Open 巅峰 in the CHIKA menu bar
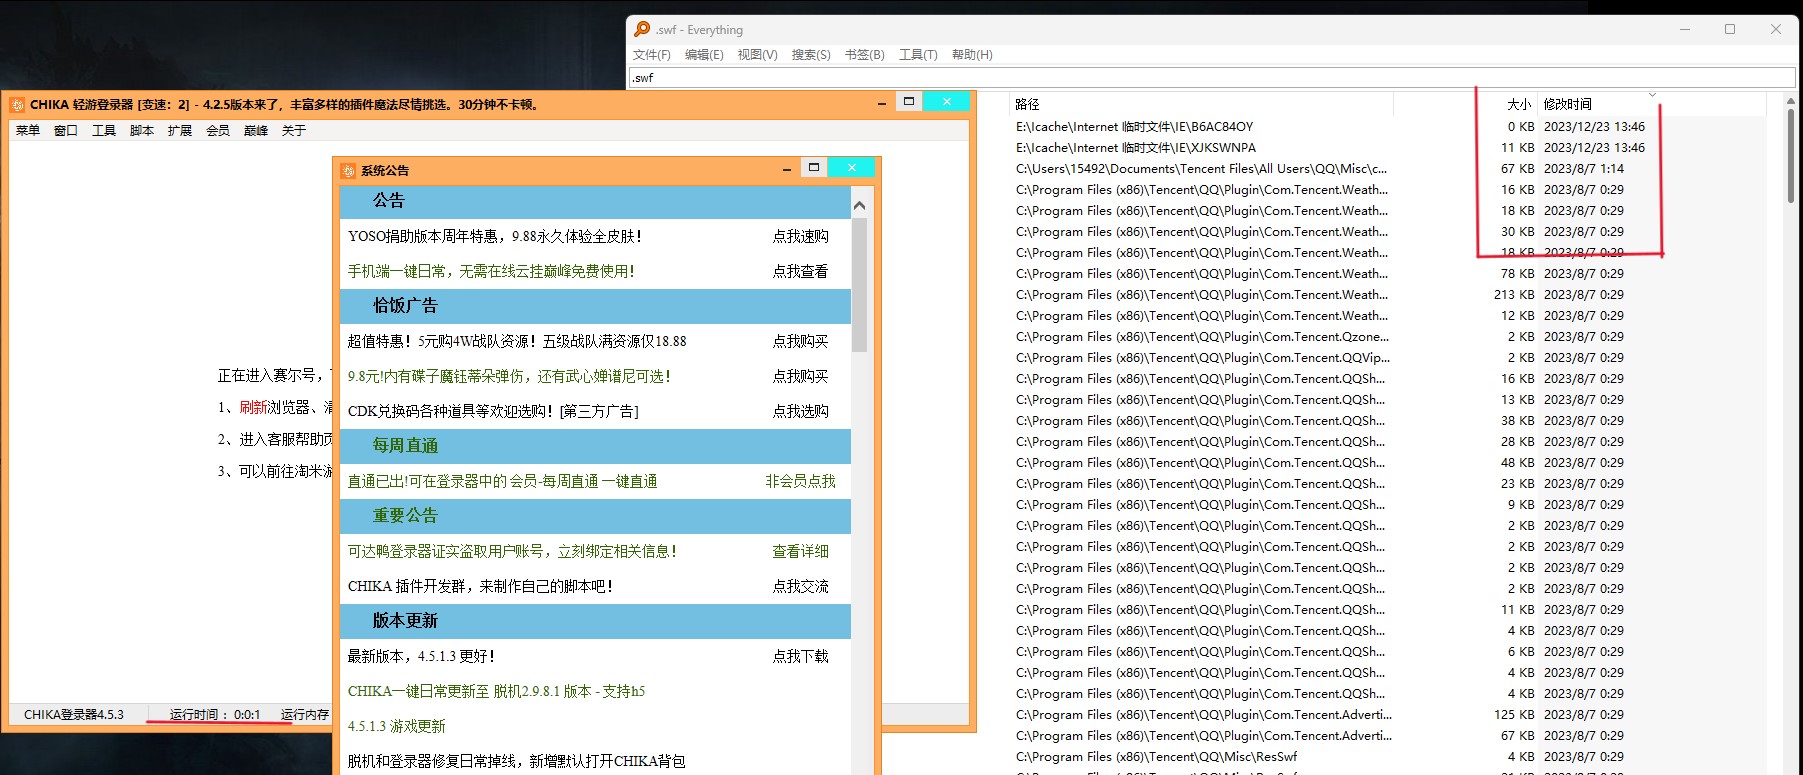1803x775 pixels. point(256,130)
